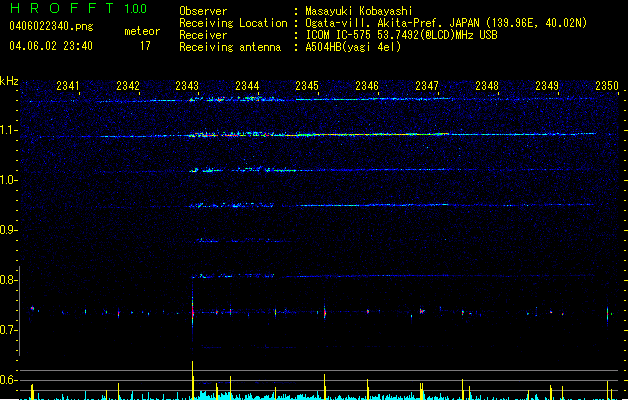
Task: Click the Ogata-vill. Akita-Pref. JAPAN location text
Action: tap(446, 23)
